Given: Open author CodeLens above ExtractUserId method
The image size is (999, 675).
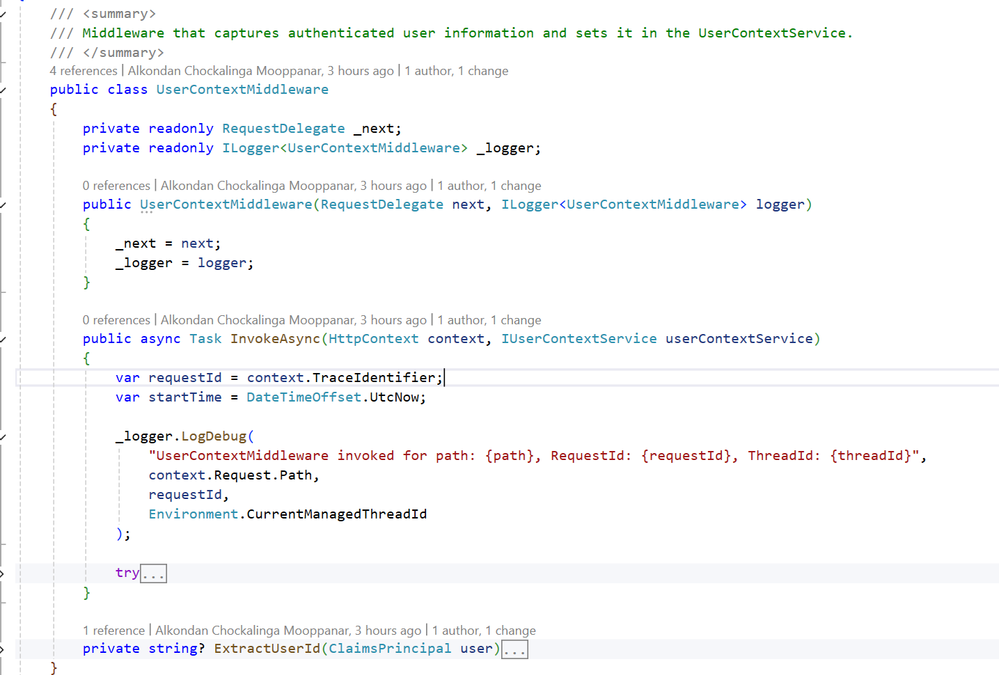Looking at the screenshot, I should [288, 630].
